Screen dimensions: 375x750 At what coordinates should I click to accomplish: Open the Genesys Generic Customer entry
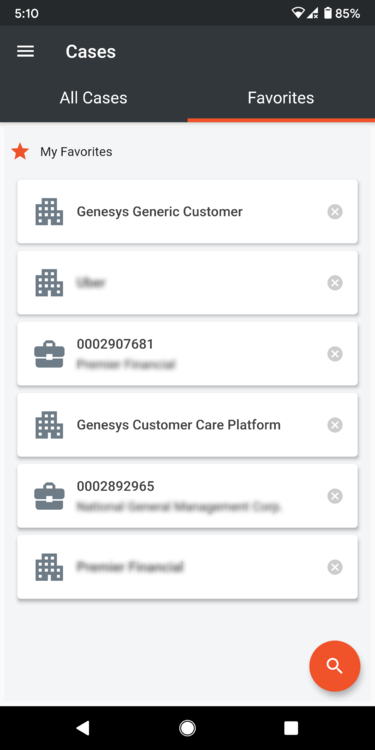coord(188,211)
